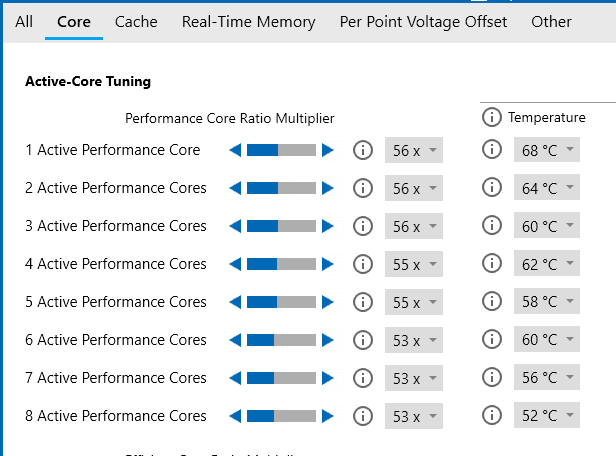
Task: Open the Real-Time Memory tab
Action: click(x=248, y=22)
